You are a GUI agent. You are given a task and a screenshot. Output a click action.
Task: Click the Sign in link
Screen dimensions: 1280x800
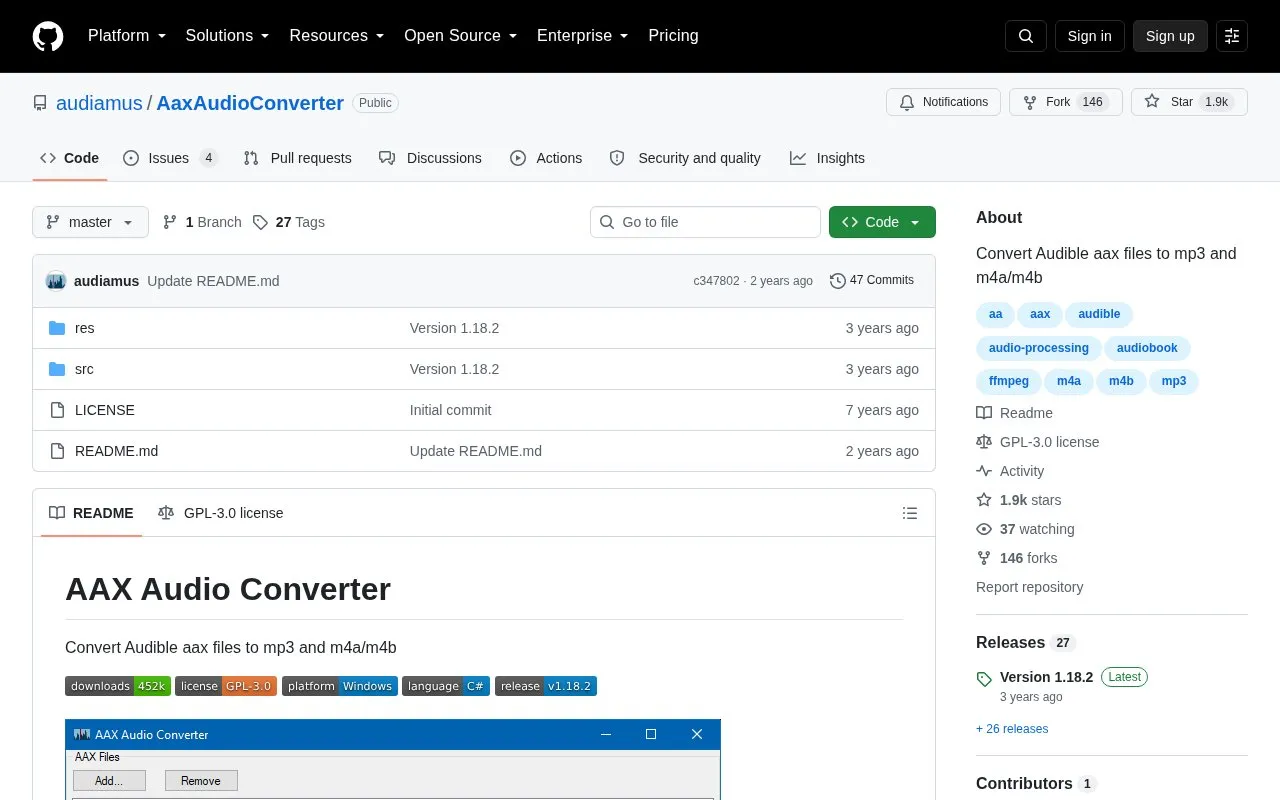coord(1089,36)
